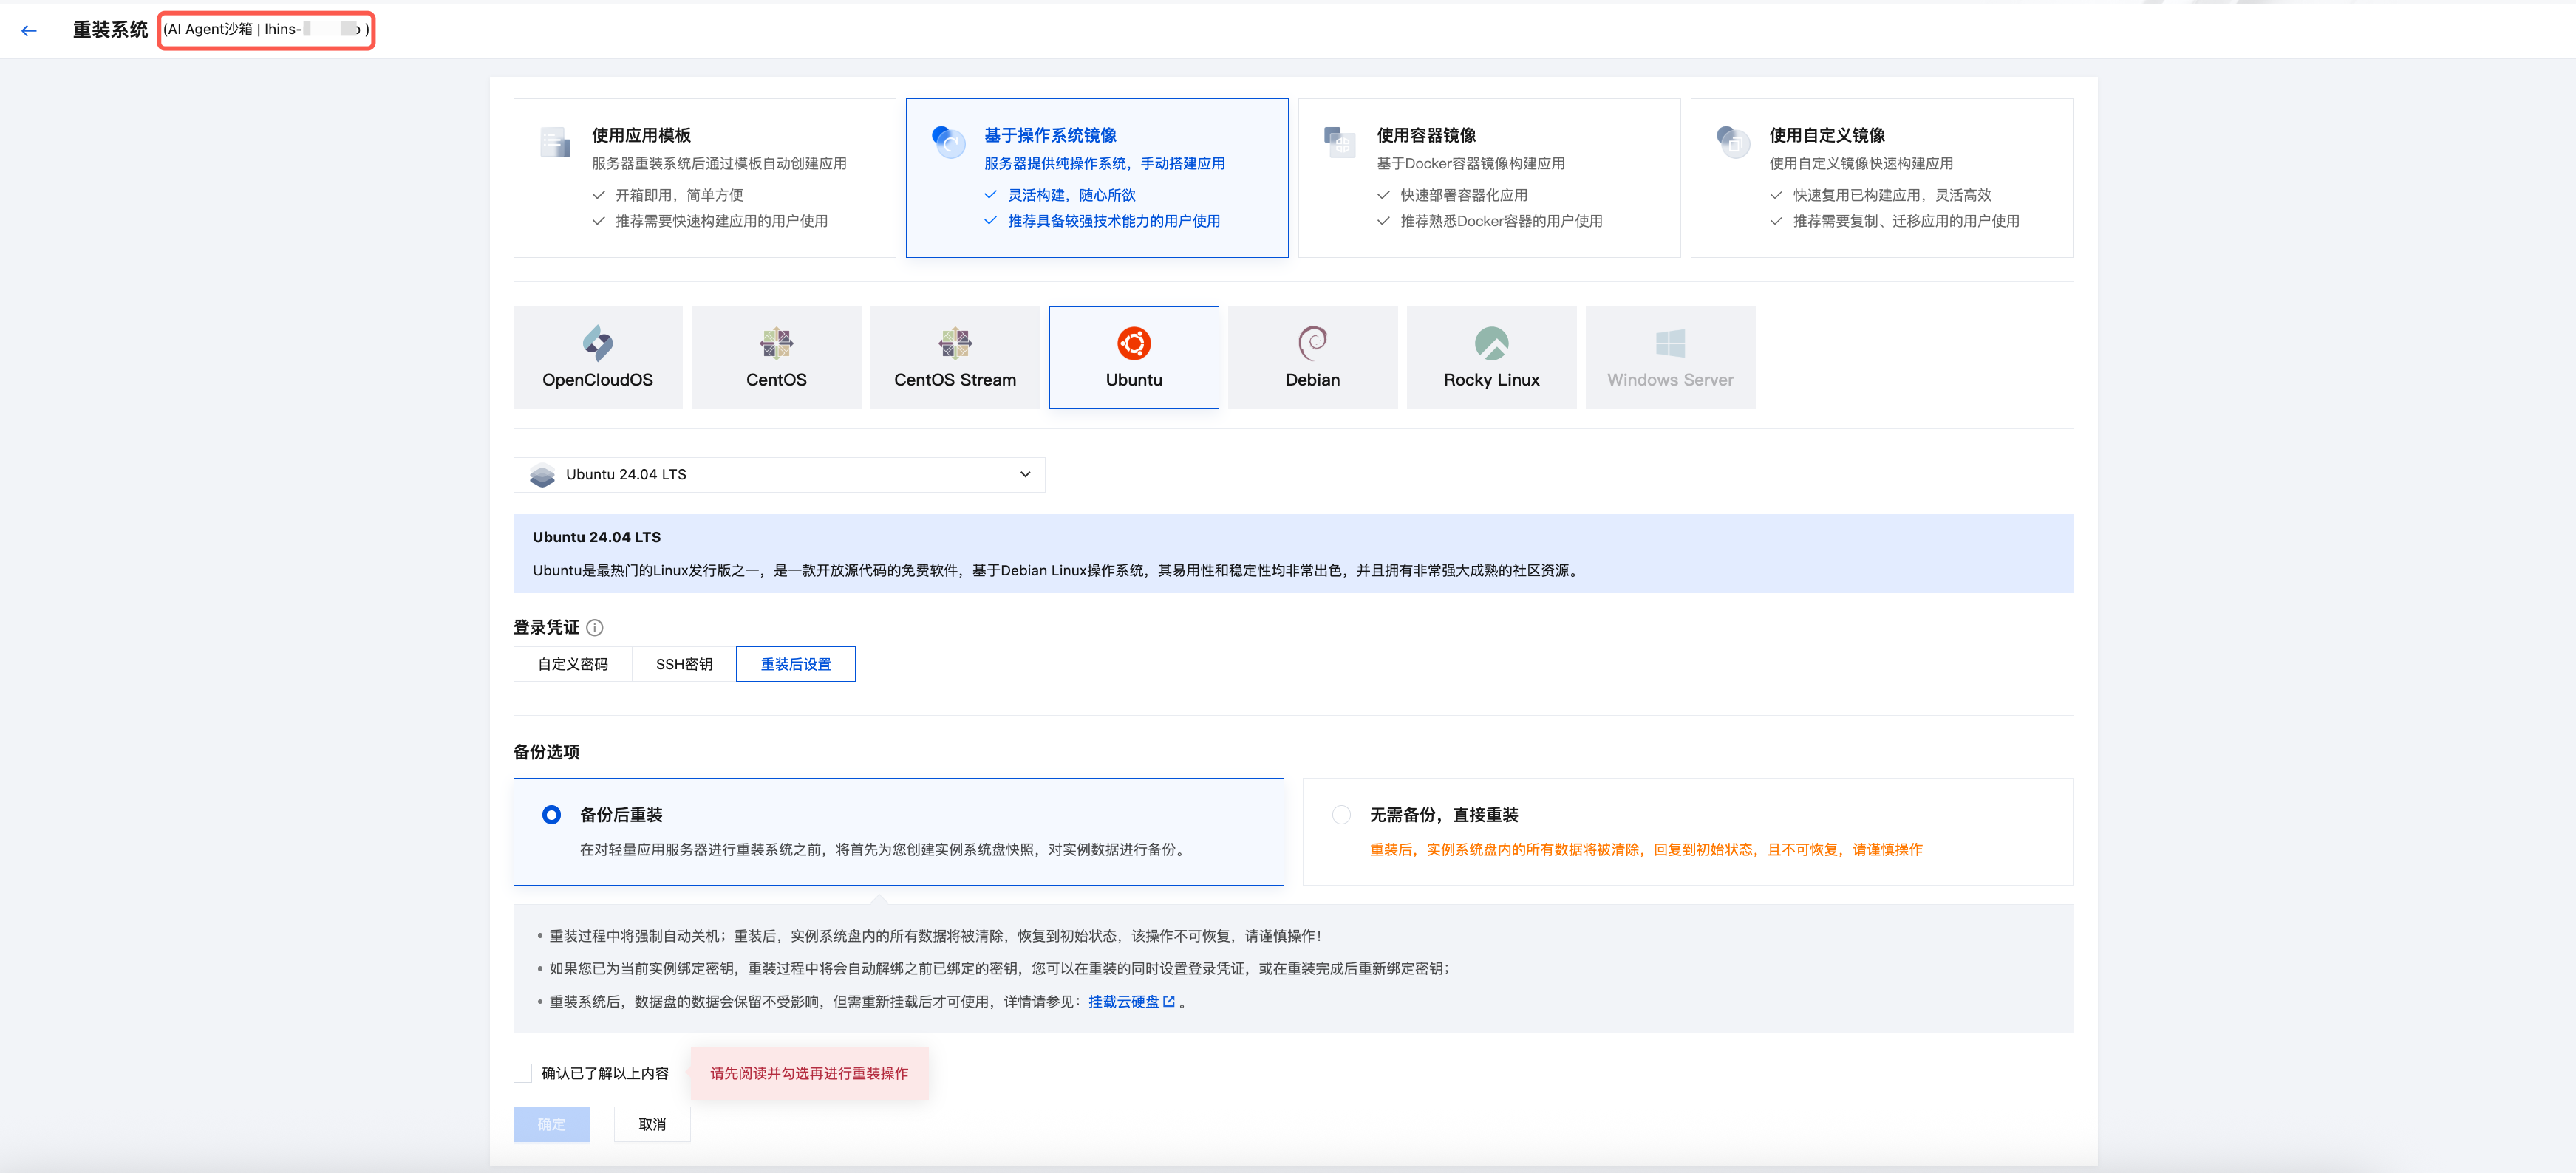Check the 确认已了解以上内容 checkbox

(x=523, y=1073)
